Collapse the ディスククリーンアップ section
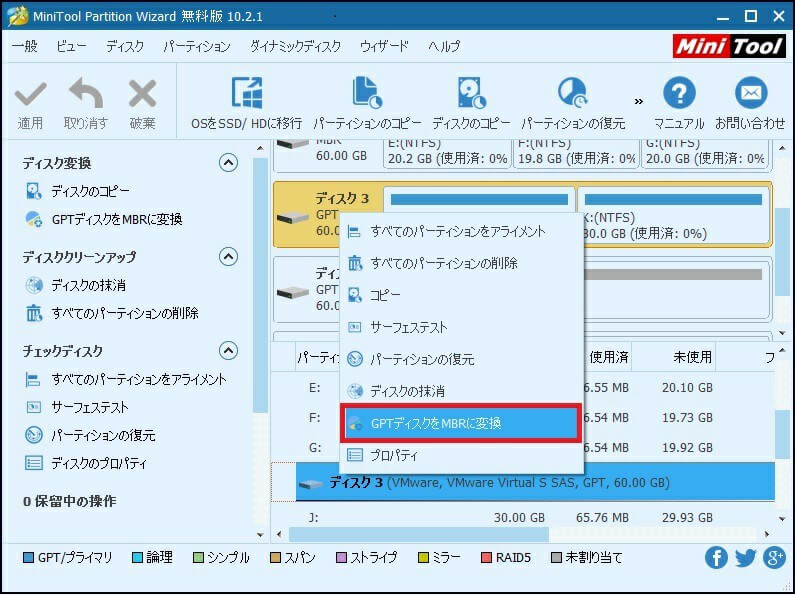The width and height of the screenshot is (795, 595). pyautogui.click(x=228, y=257)
